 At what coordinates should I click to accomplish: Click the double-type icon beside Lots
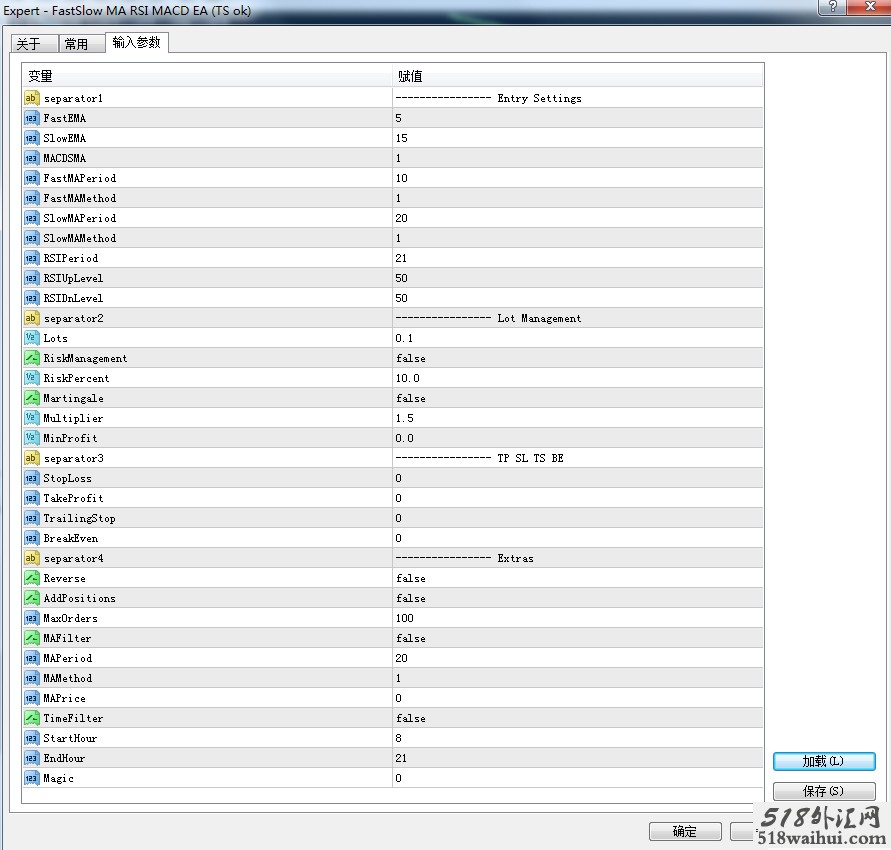click(x=32, y=338)
